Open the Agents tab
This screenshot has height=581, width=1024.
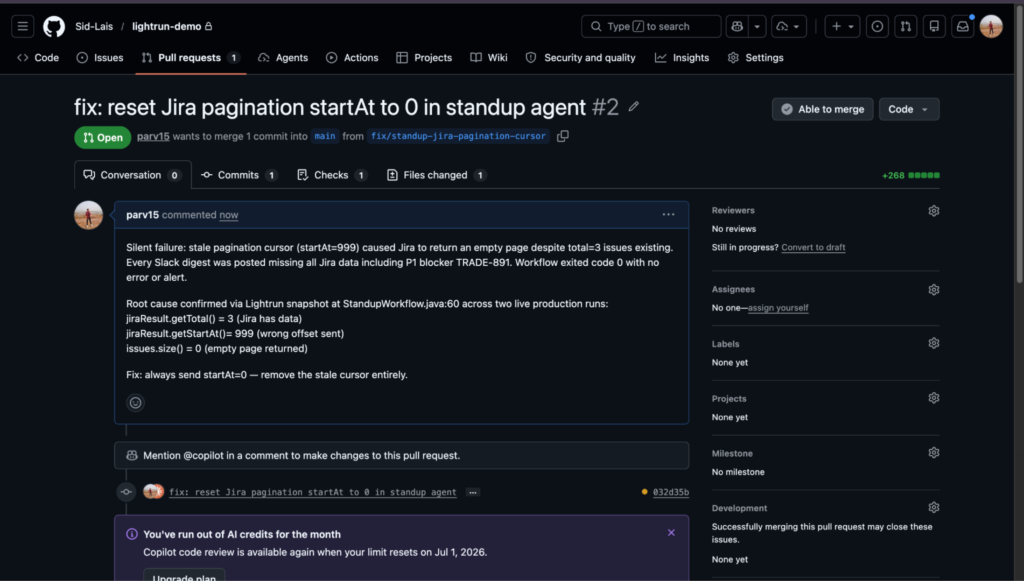283,57
